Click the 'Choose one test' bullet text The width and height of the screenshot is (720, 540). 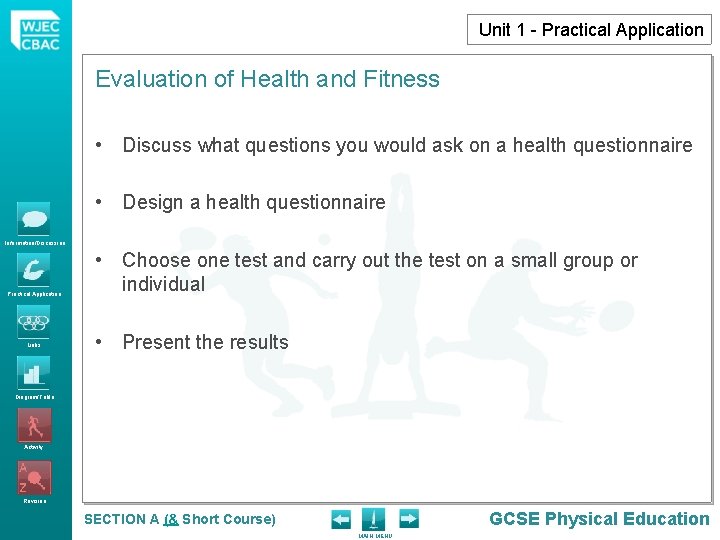click(x=380, y=272)
